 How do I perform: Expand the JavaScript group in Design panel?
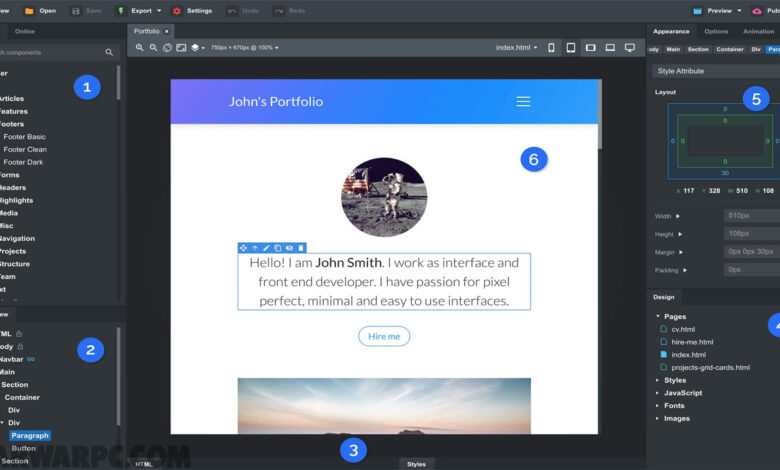658,393
